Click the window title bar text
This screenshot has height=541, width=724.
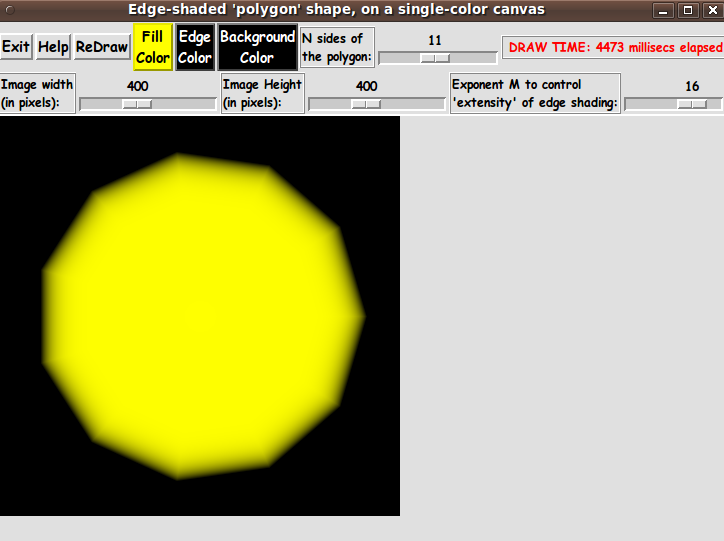(336, 10)
